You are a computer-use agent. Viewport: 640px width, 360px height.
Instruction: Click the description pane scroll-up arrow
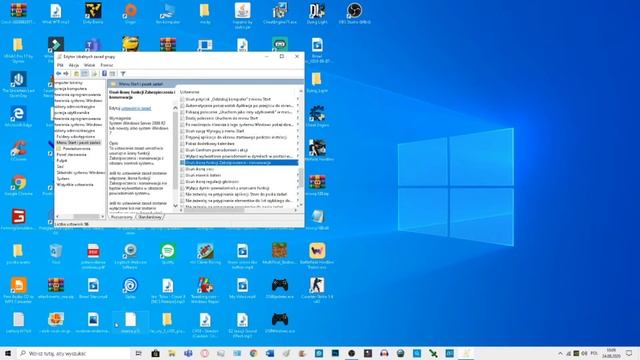[x=176, y=108]
